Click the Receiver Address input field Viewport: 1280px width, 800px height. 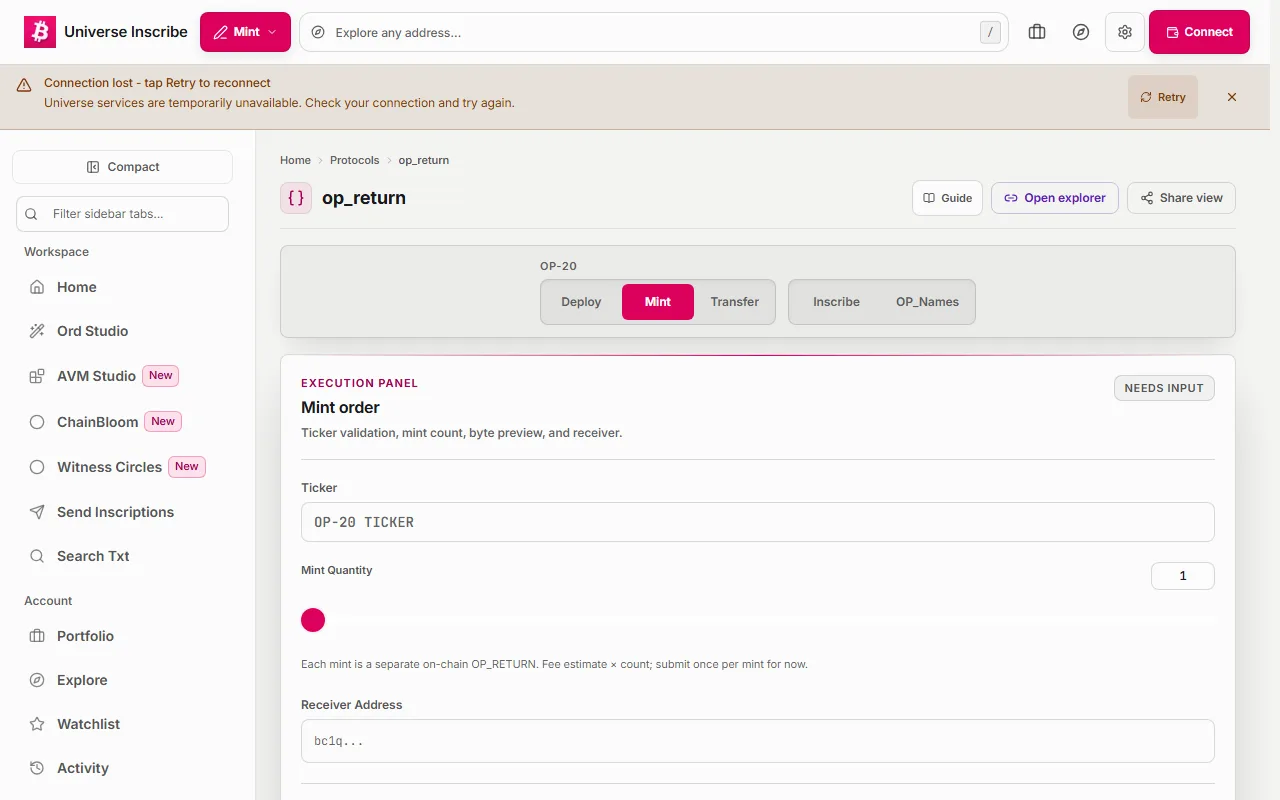coord(758,741)
